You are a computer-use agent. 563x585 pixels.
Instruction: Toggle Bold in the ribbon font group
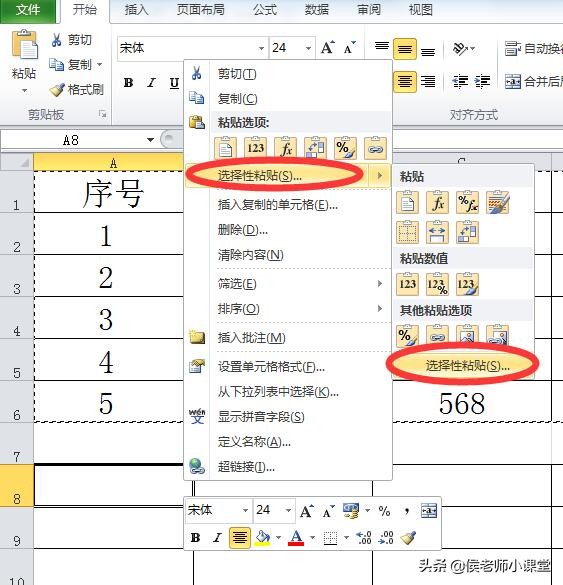[x=129, y=82]
